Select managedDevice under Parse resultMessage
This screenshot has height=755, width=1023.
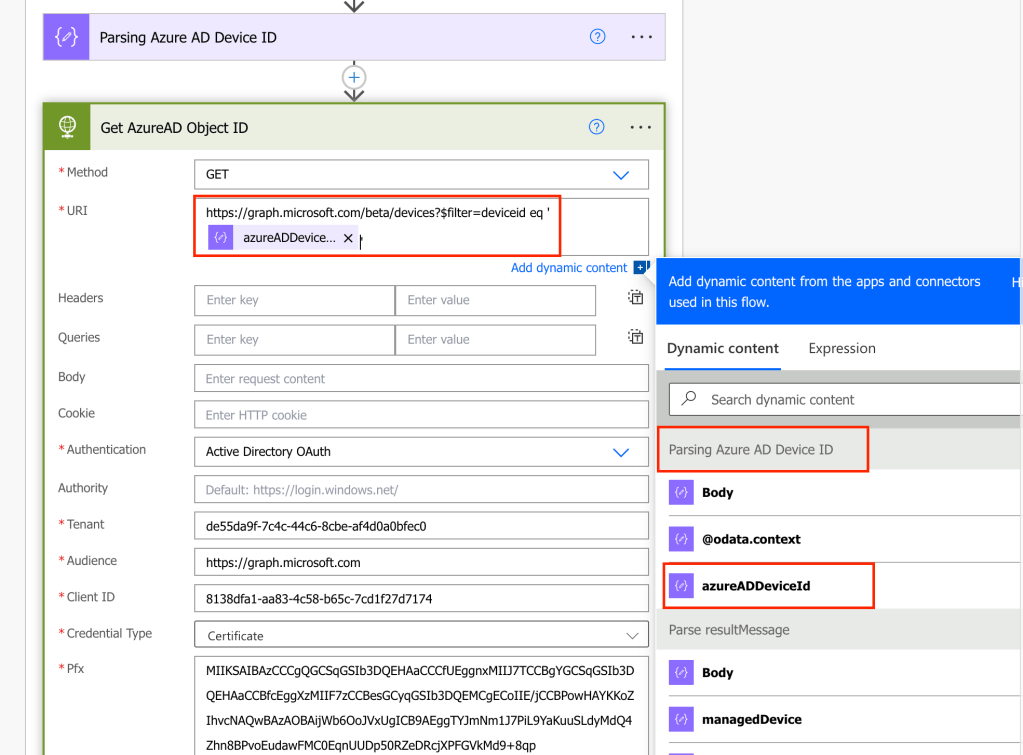751,719
